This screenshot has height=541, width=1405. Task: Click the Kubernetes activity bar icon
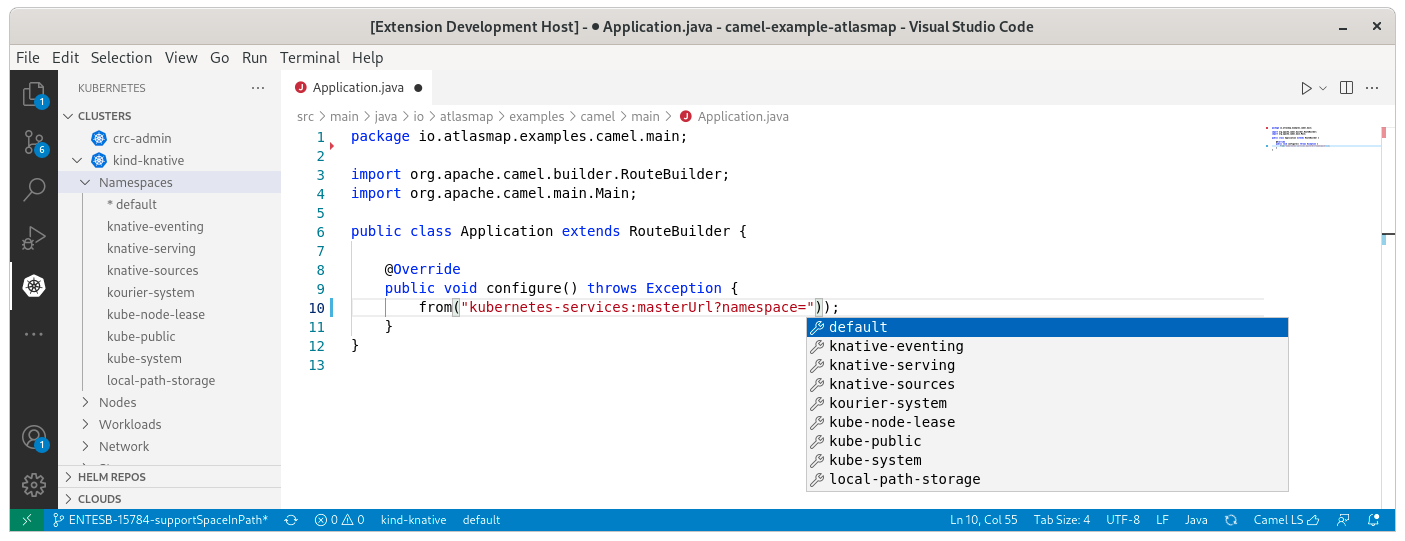click(x=34, y=286)
